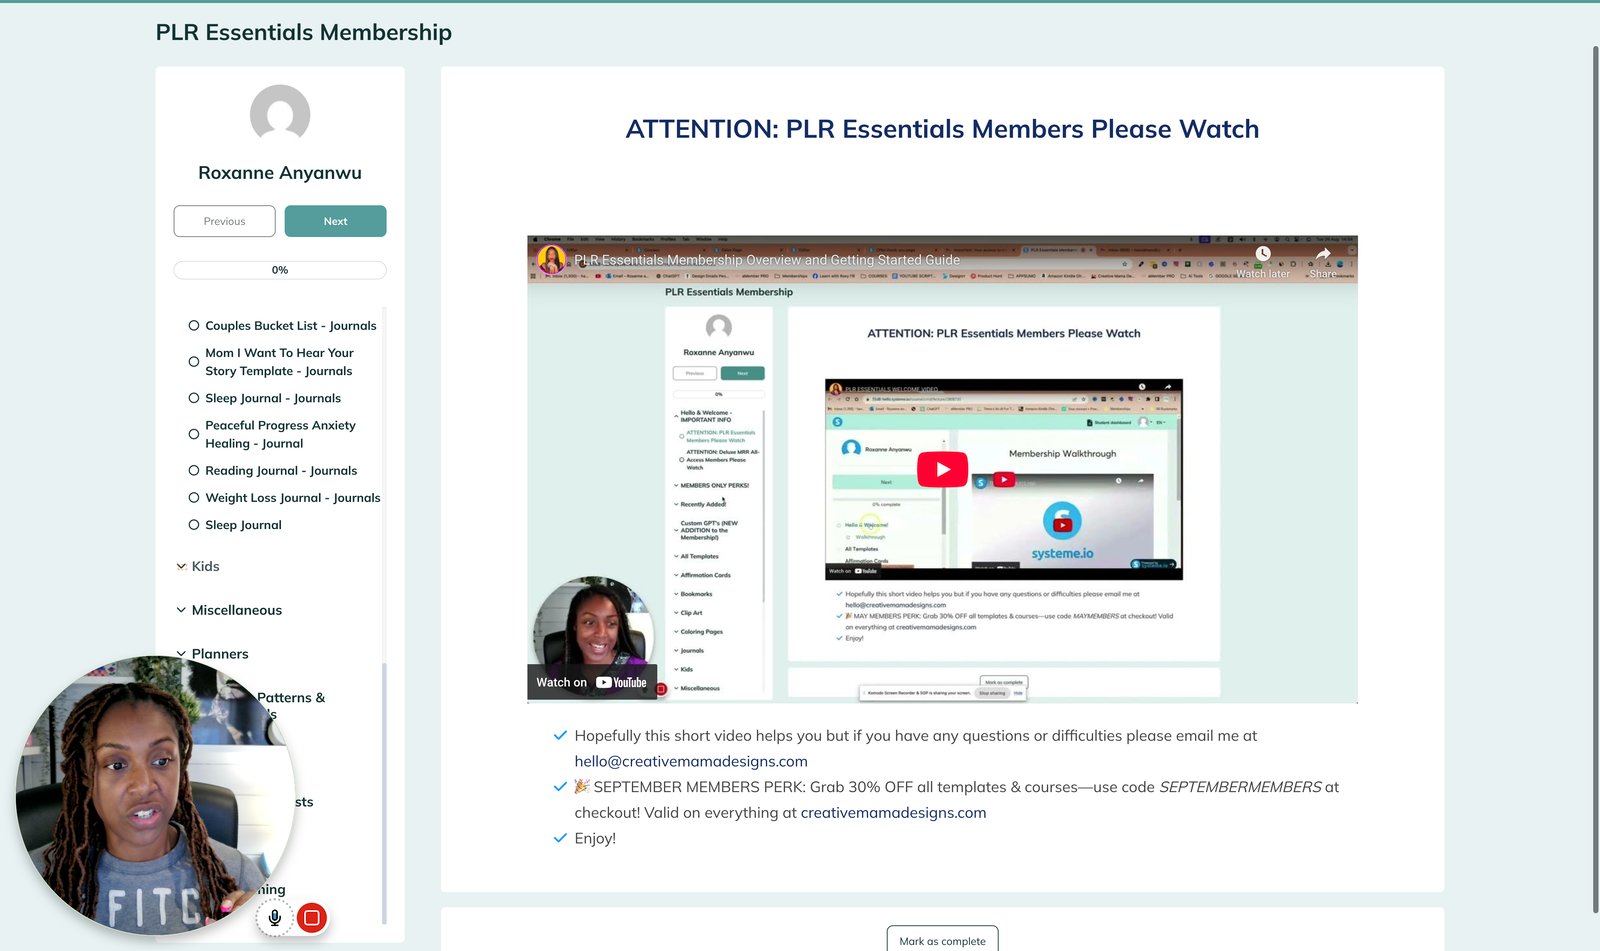Mark Weight Loss Journal - Journals circle
1600x951 pixels.
point(194,497)
